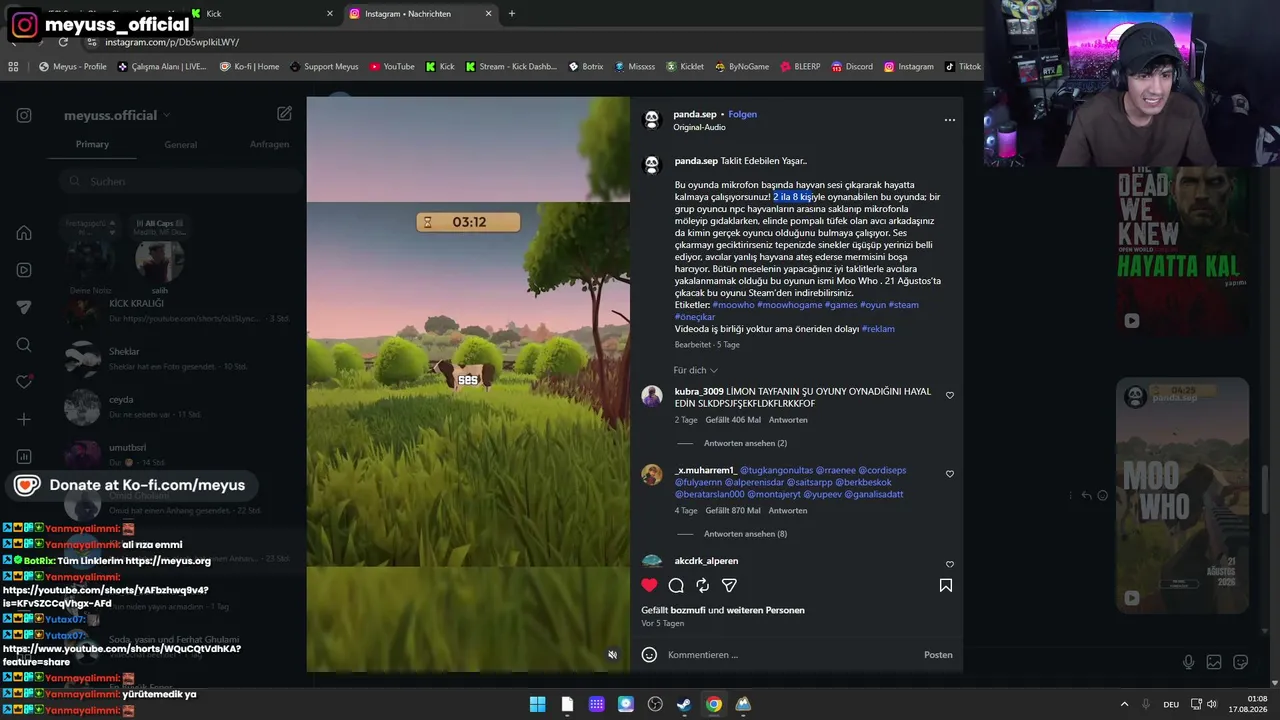1280x720 pixels.
Task: Expand 'Antworten ansehen (8)' replies
Action: [x=745, y=534]
